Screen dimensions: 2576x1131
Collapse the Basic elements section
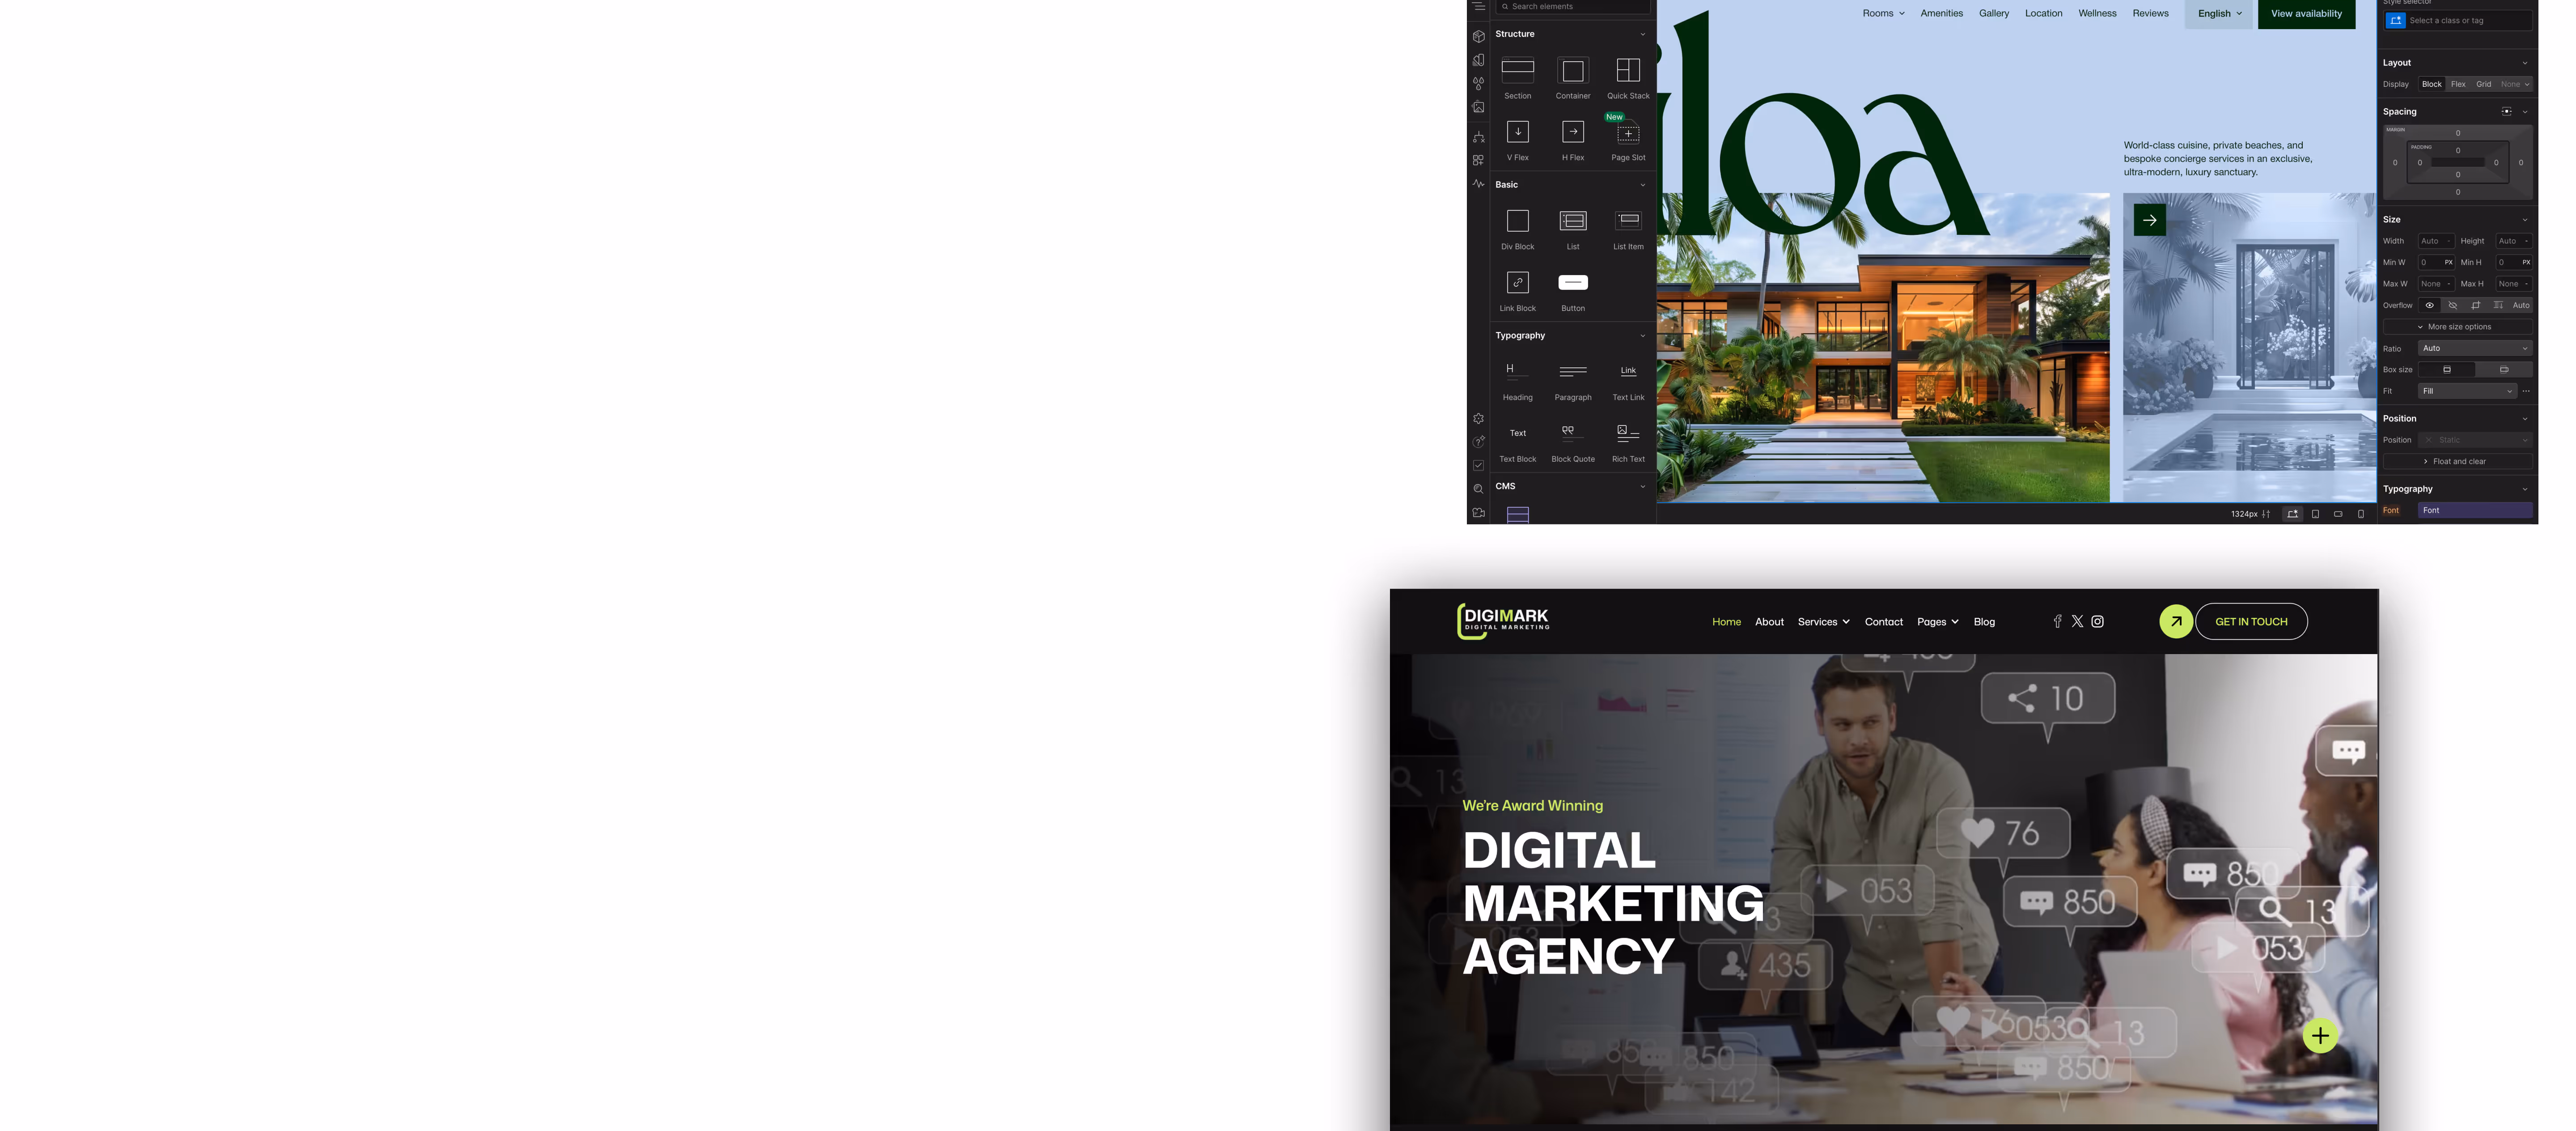(1642, 185)
